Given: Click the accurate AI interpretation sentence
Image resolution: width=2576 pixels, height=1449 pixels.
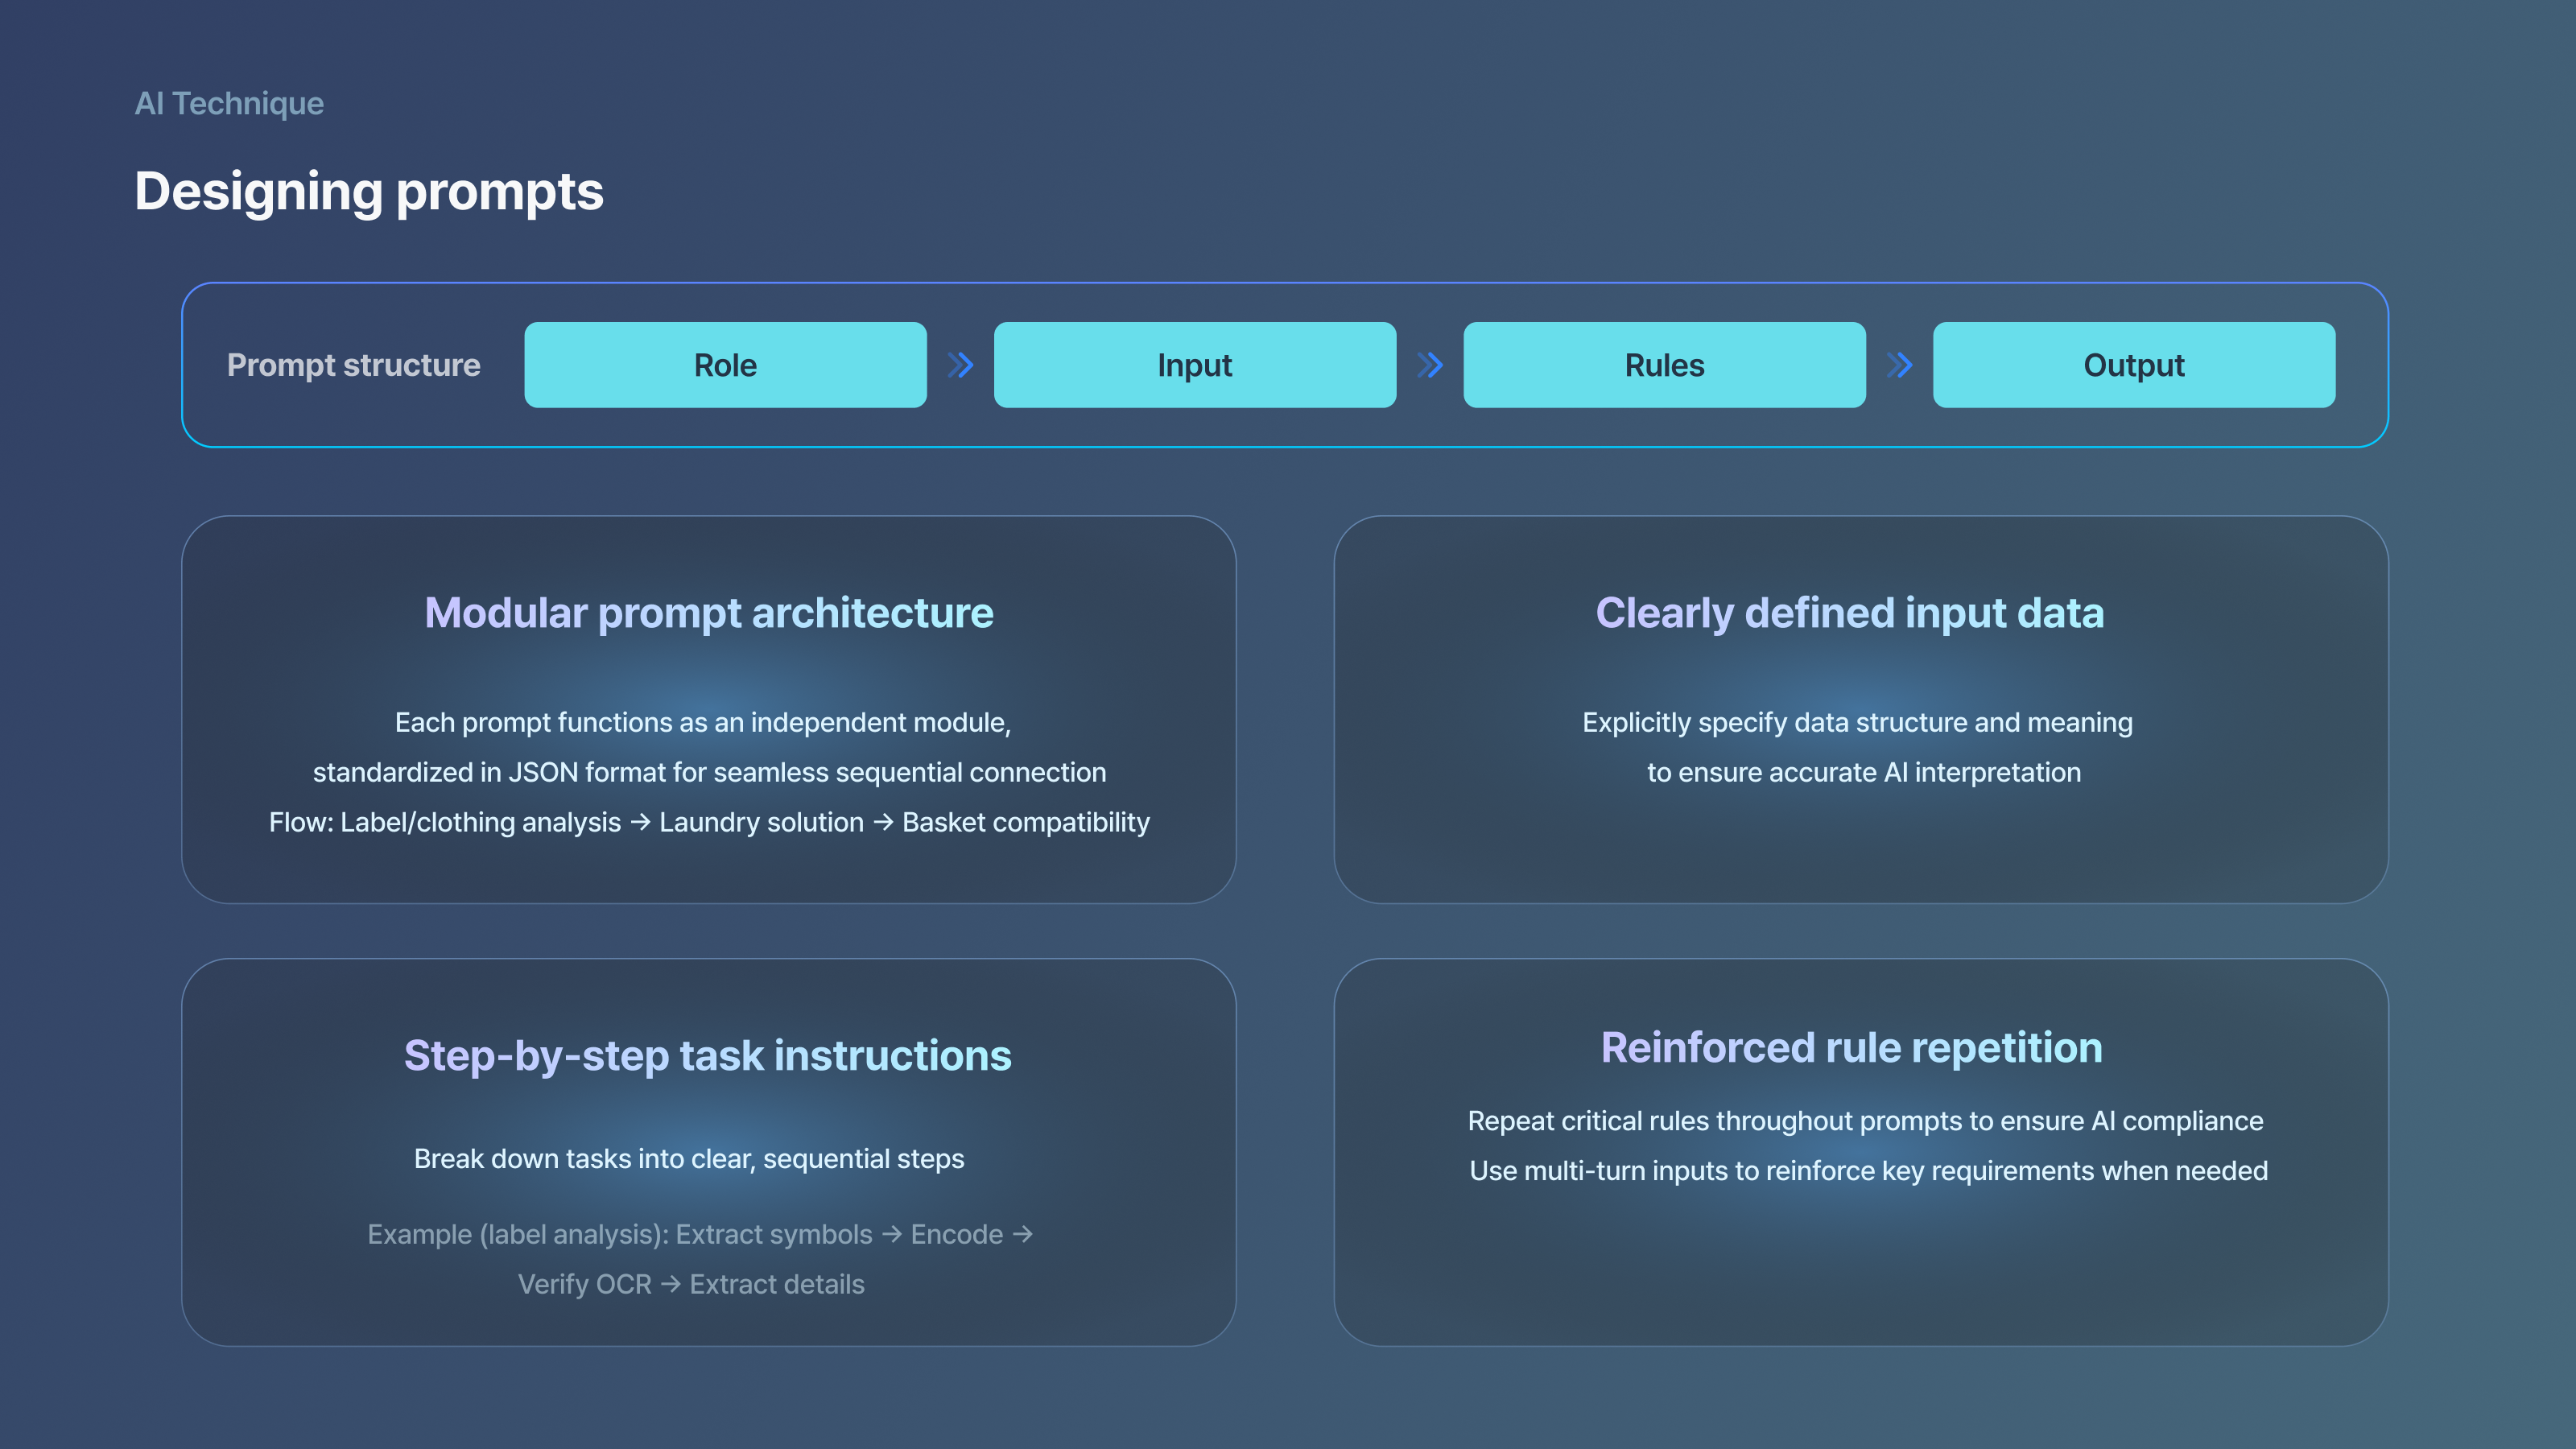Looking at the screenshot, I should click(x=1863, y=772).
